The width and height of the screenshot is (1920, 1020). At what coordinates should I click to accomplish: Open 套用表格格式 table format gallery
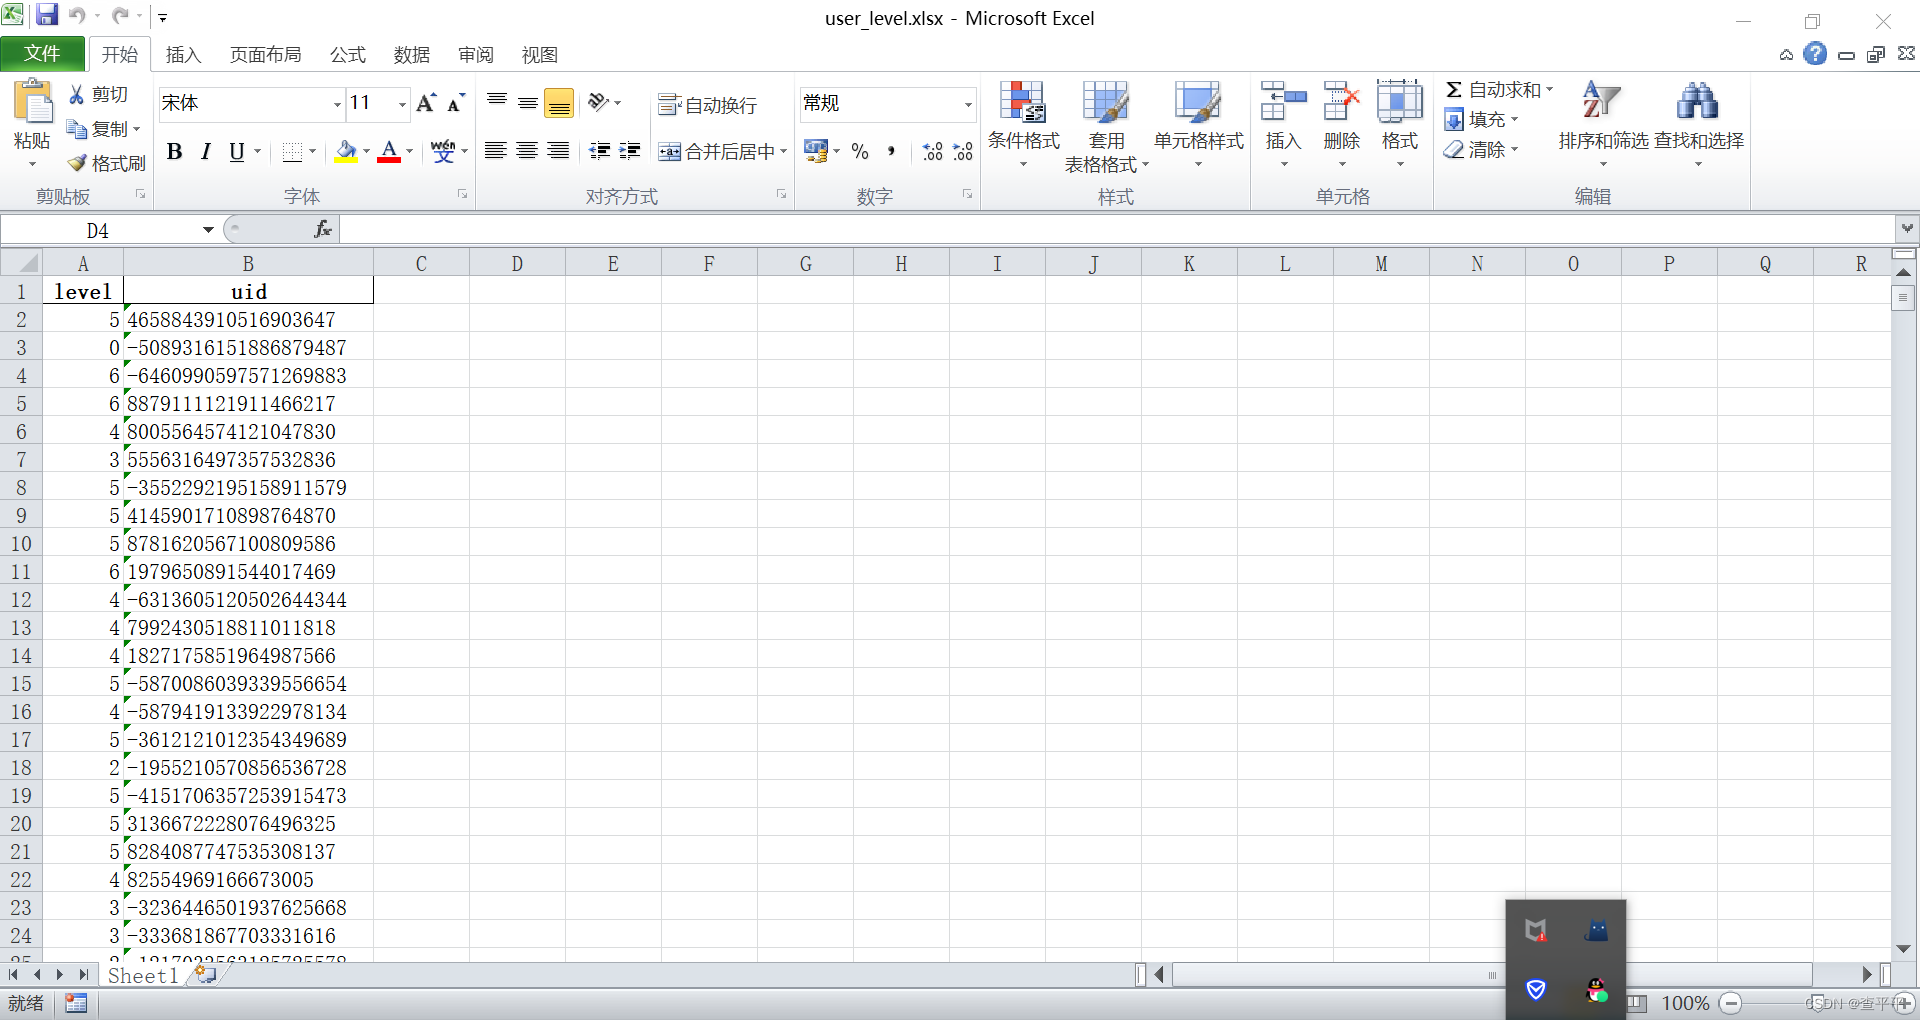coord(1106,126)
